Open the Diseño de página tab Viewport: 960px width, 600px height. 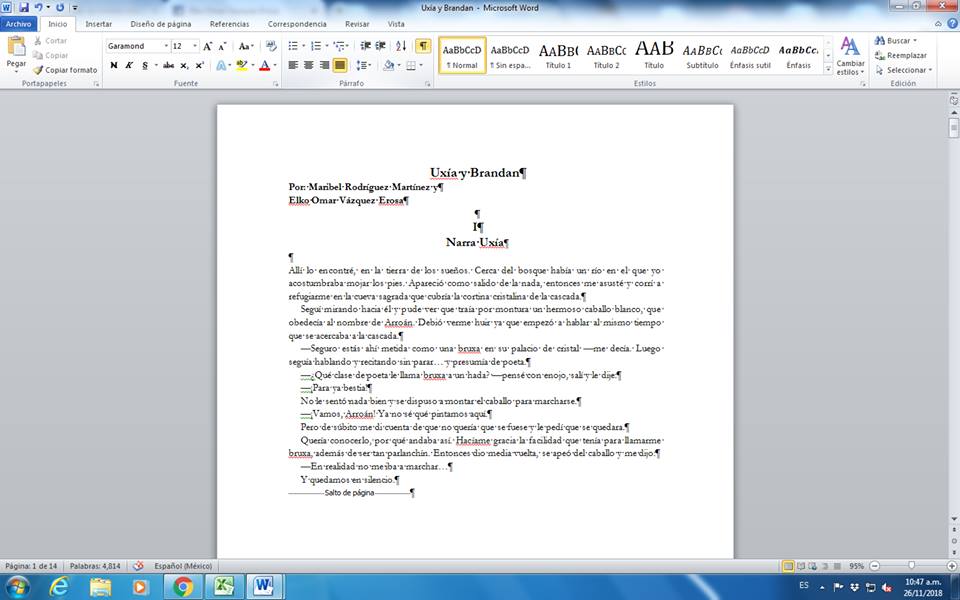point(161,23)
